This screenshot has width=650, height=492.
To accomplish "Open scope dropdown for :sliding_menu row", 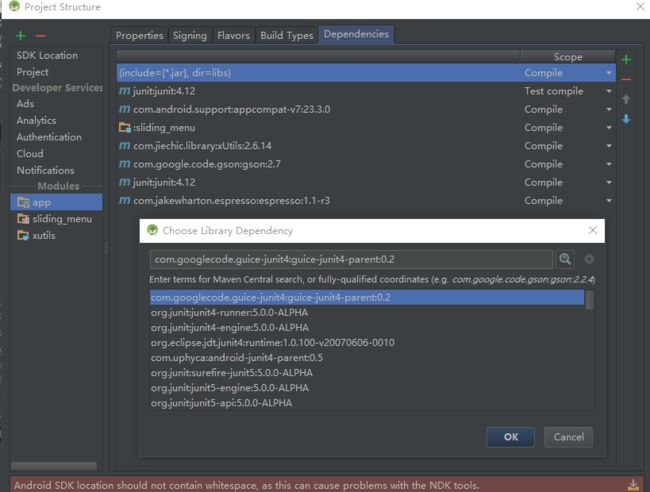I will tap(609, 128).
